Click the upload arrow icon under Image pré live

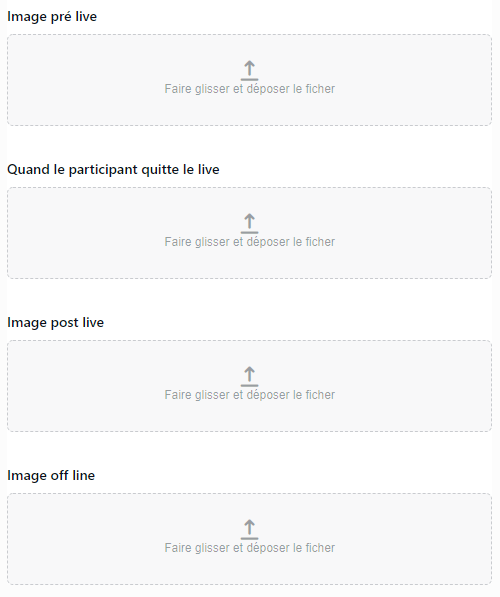(x=249, y=70)
